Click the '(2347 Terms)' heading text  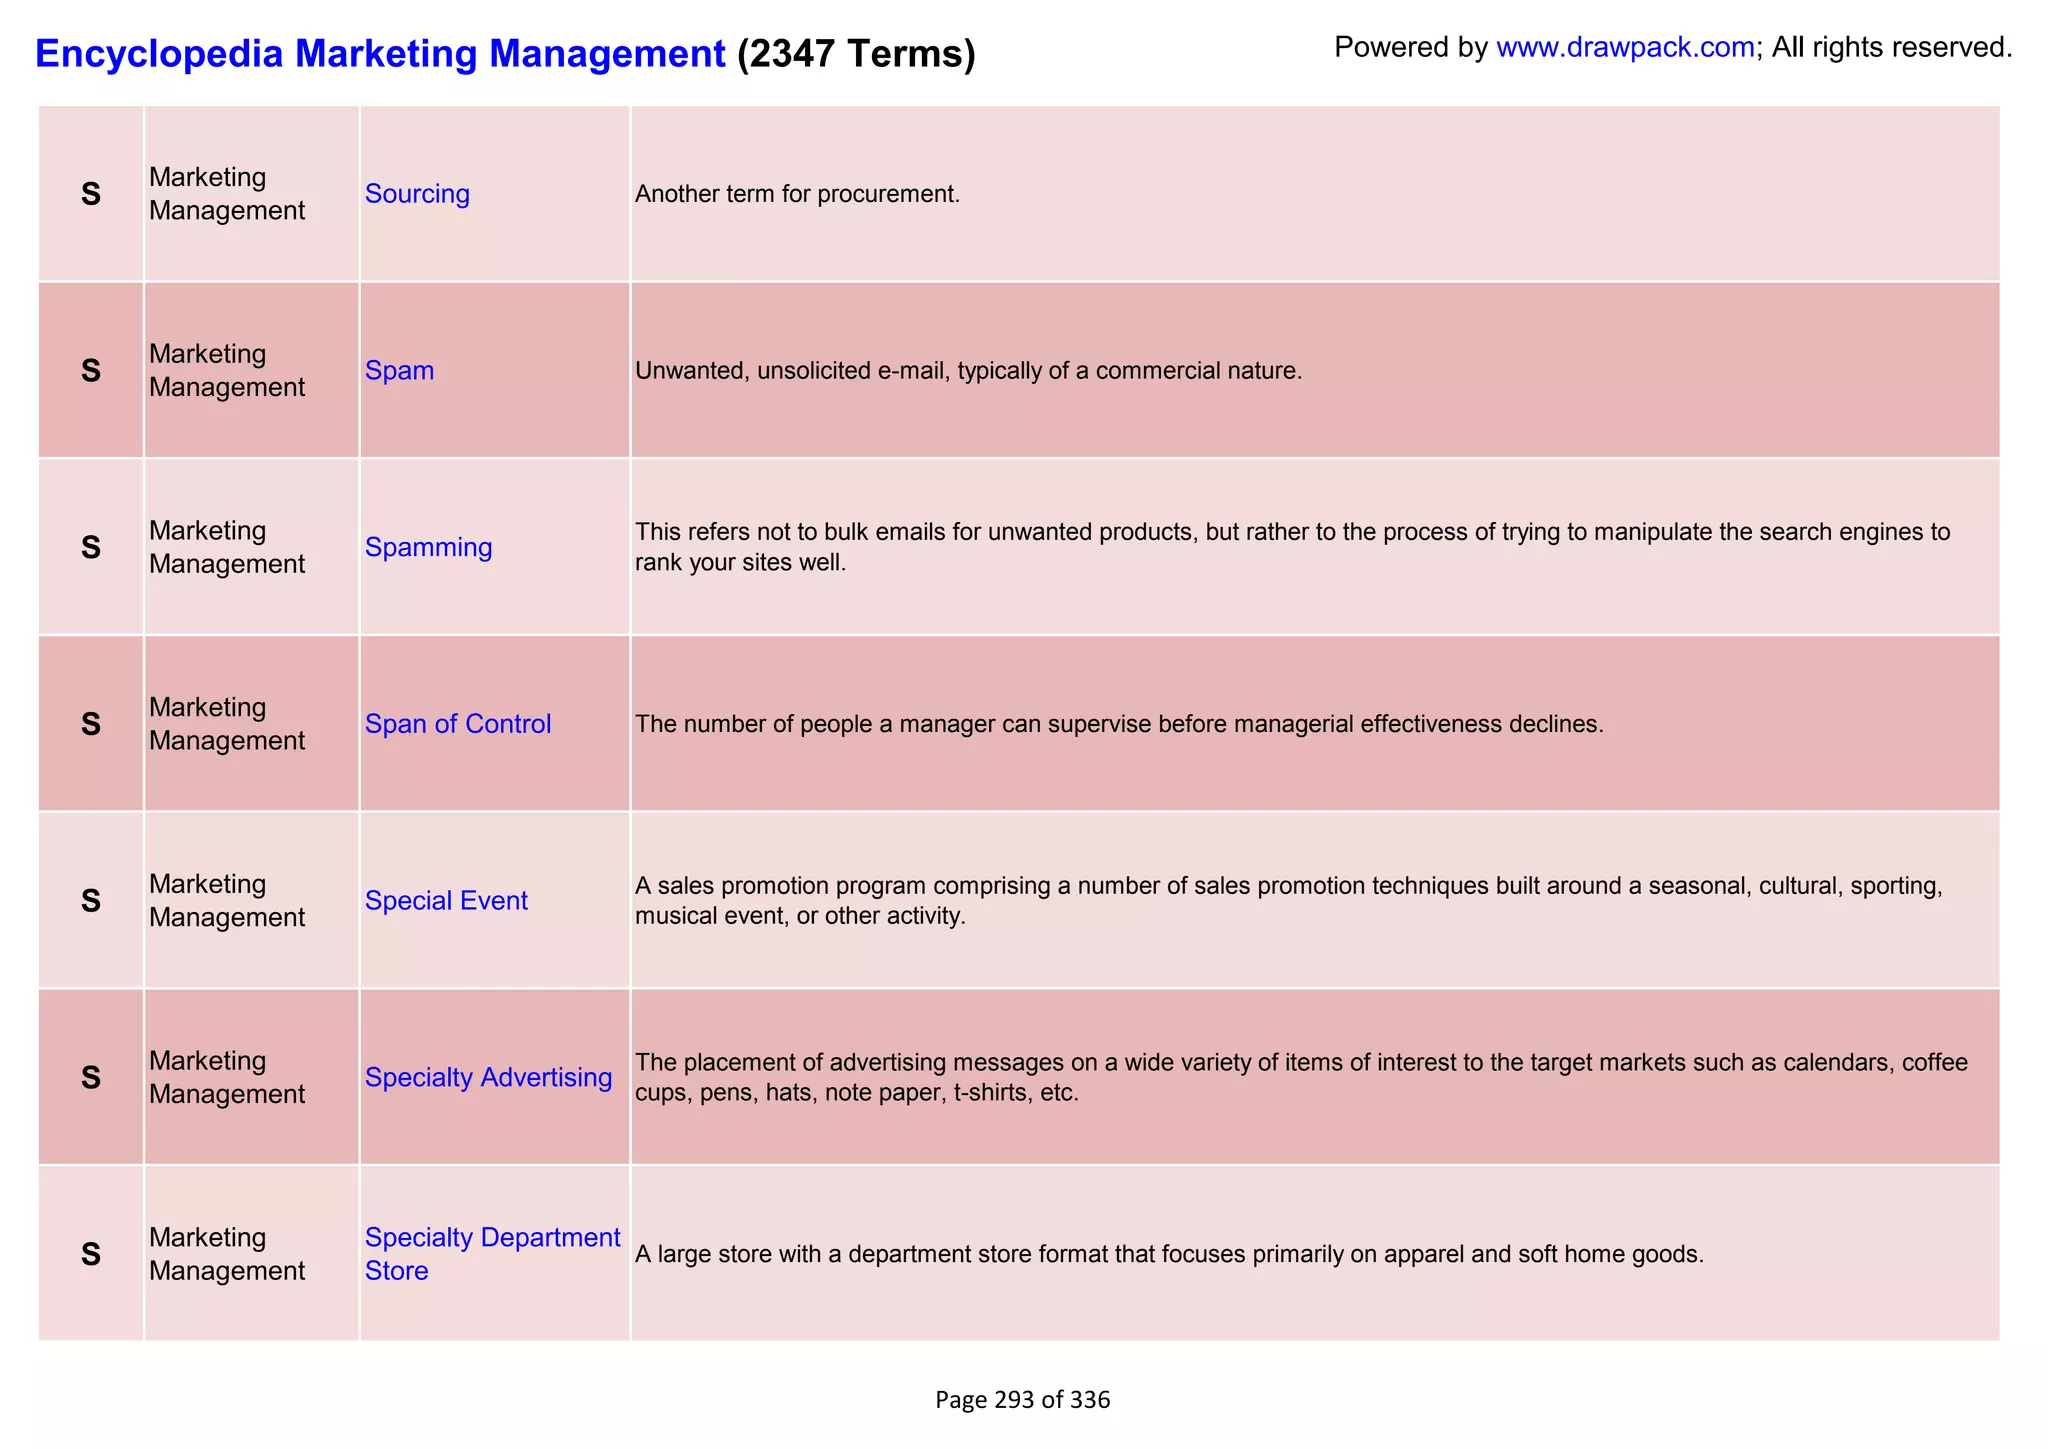tap(856, 53)
